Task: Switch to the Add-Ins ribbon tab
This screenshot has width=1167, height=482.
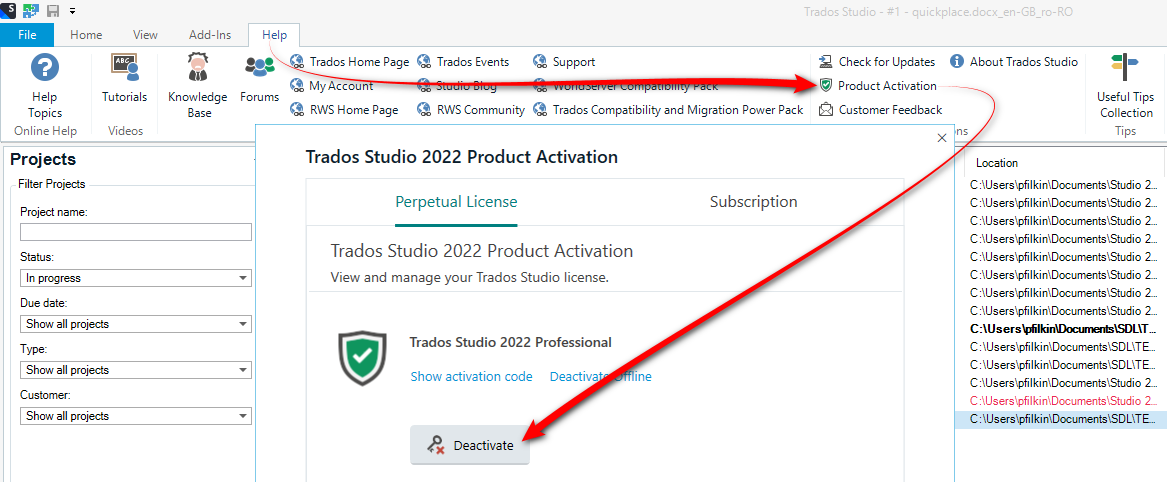Action: 210,35
